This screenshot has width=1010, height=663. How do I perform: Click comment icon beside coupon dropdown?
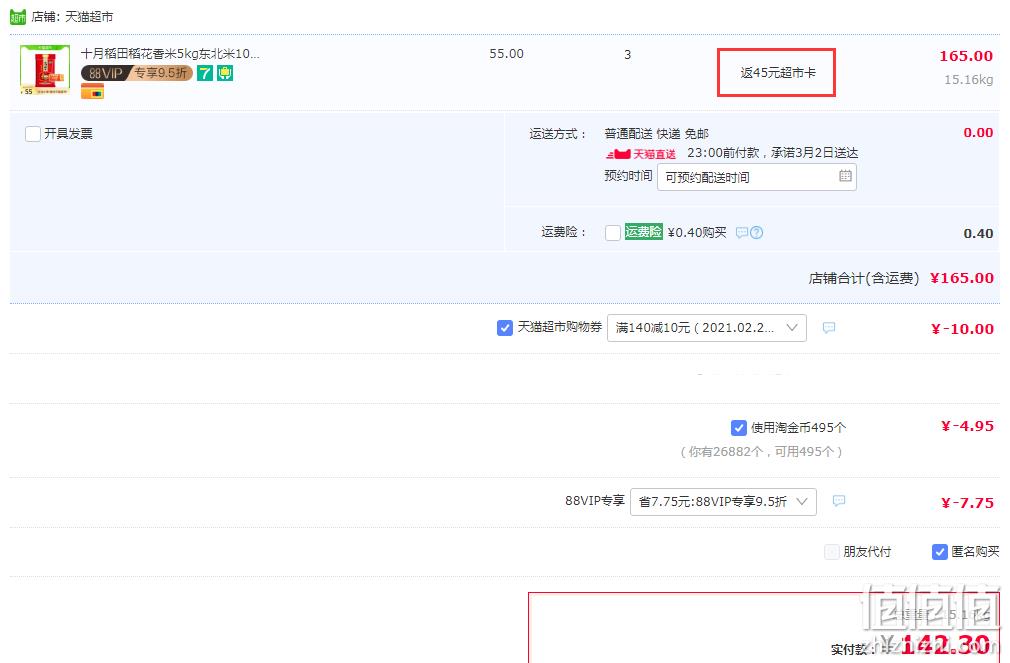click(x=829, y=328)
